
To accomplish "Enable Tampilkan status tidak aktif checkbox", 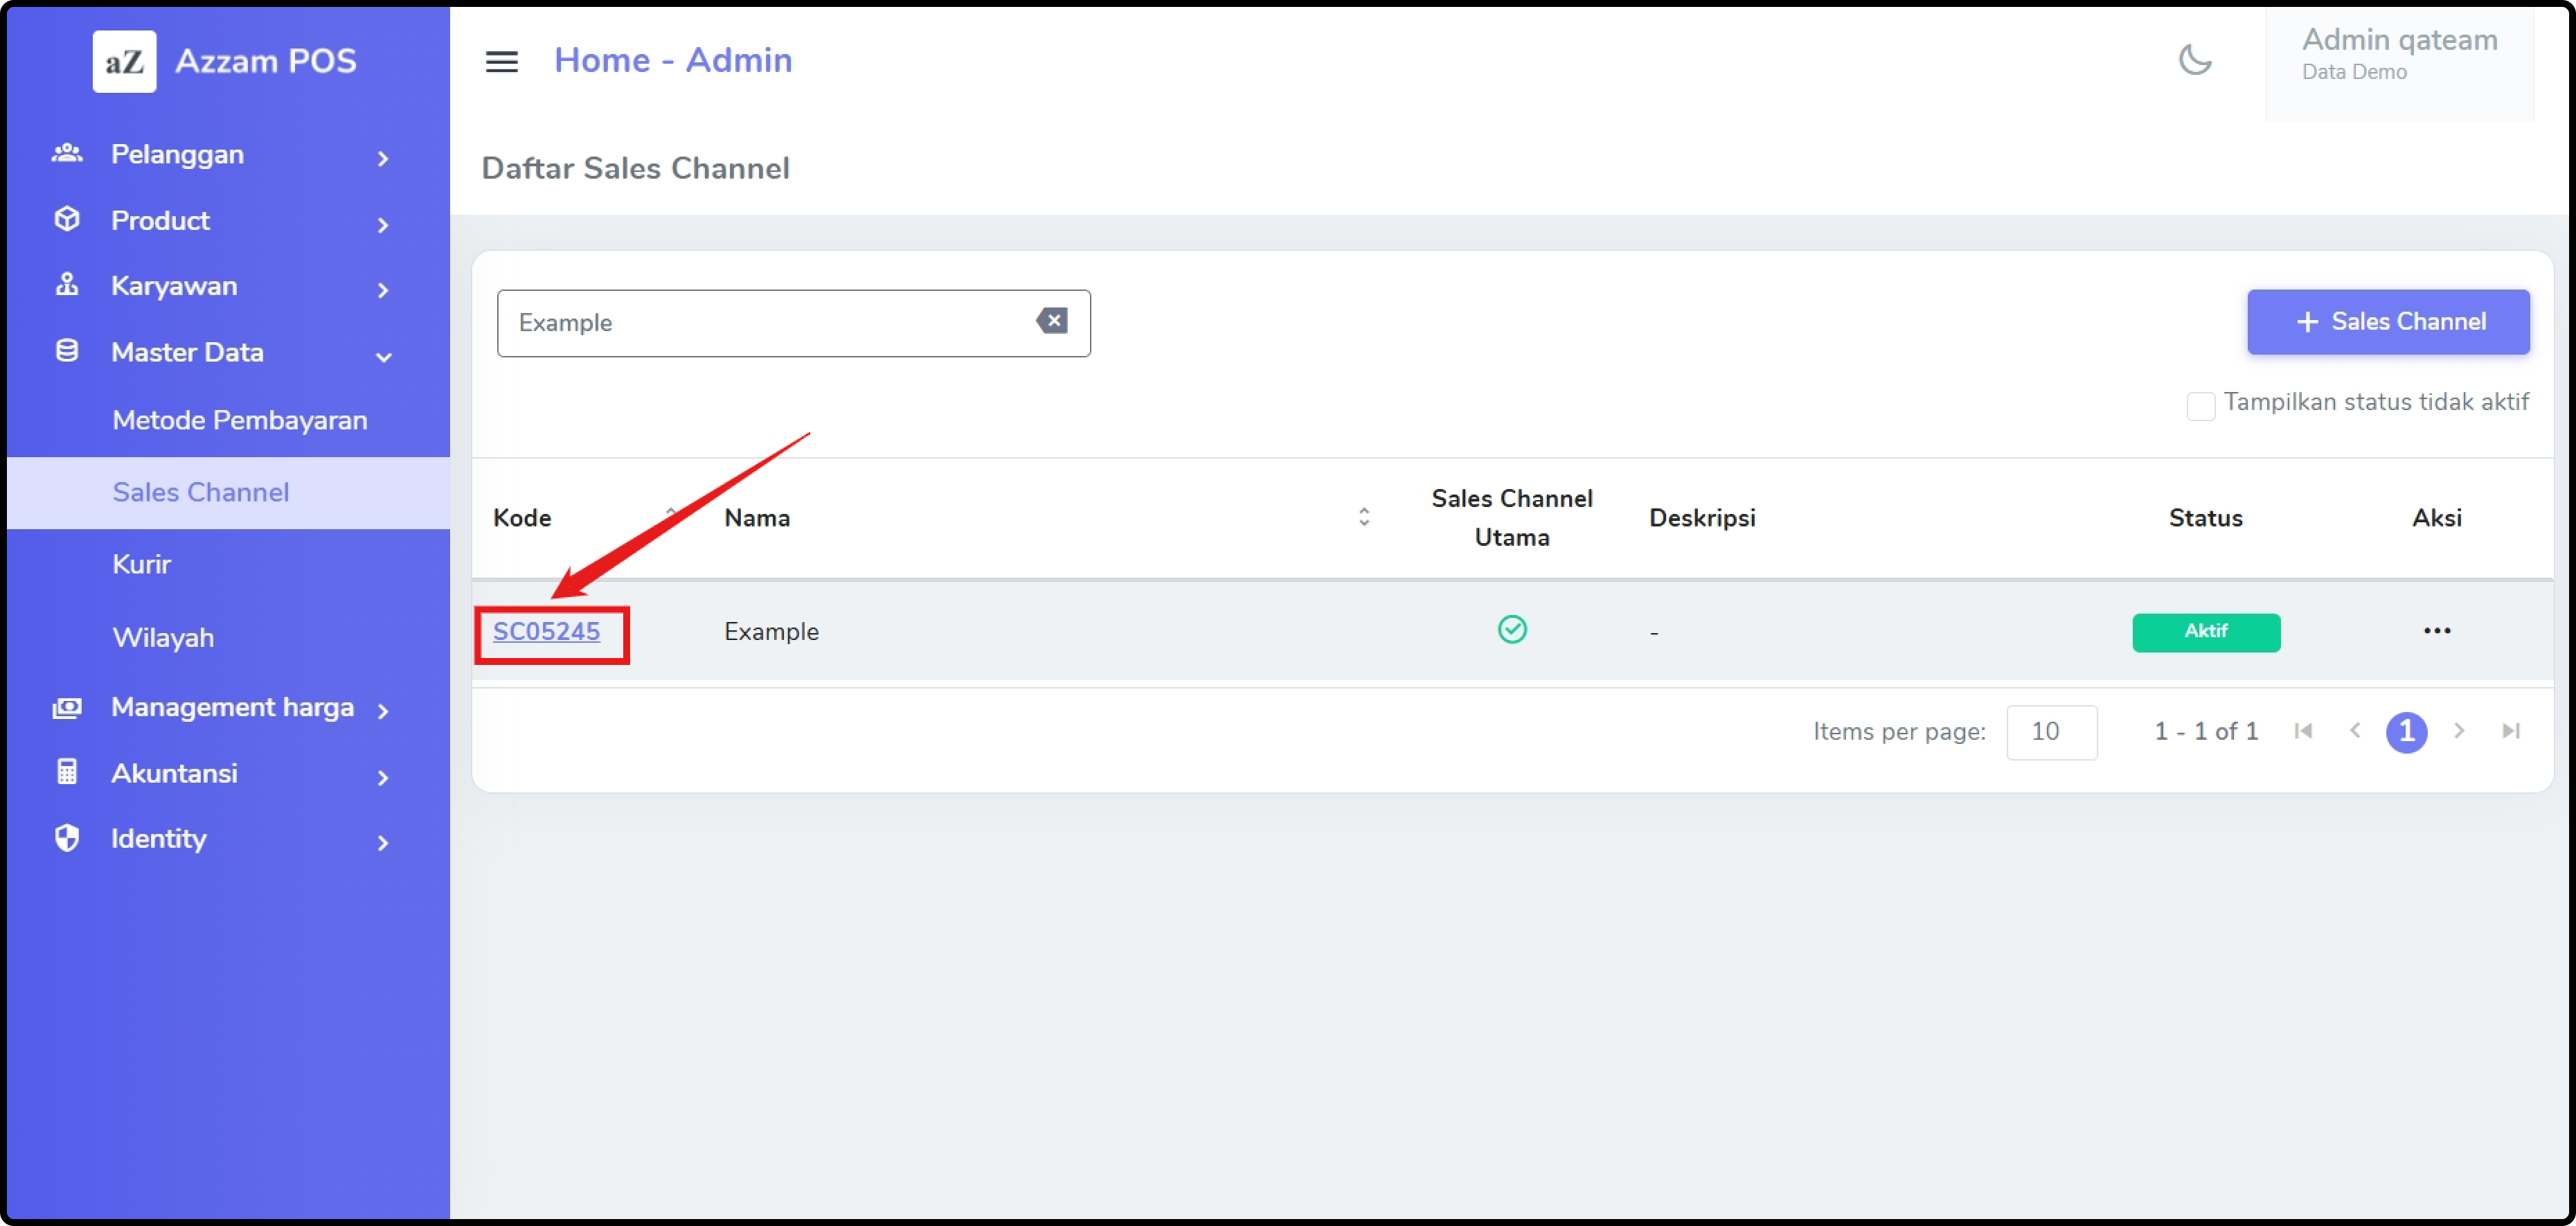I will point(2200,405).
